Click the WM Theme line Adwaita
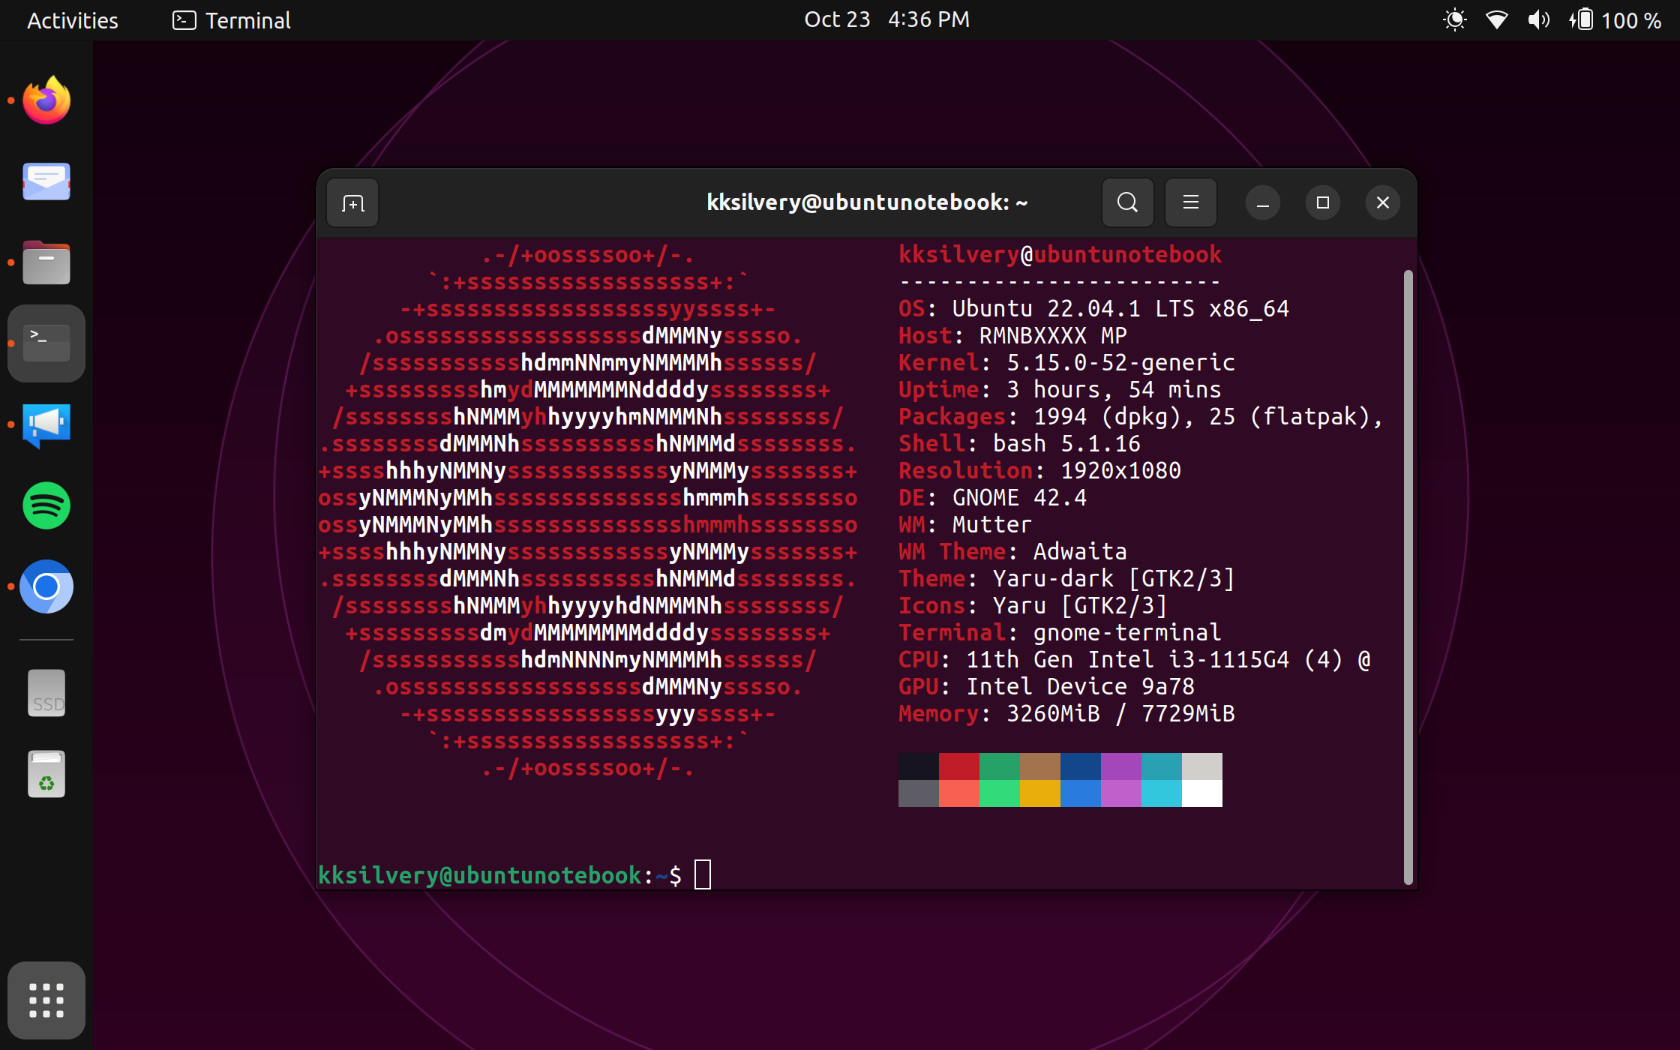The width and height of the screenshot is (1680, 1050). 1013,552
